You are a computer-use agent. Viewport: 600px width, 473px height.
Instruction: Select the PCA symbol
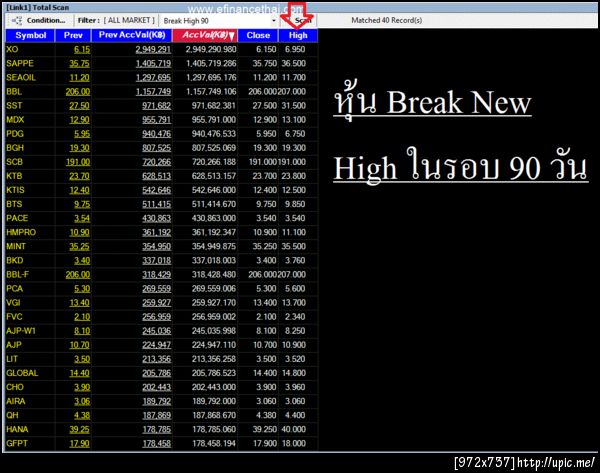(x=15, y=289)
